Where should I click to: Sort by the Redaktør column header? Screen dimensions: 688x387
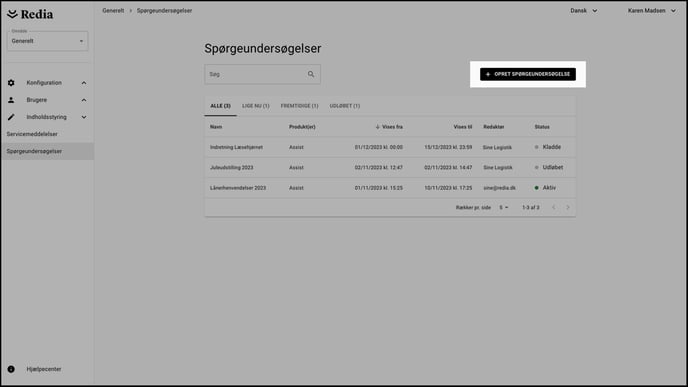click(494, 127)
